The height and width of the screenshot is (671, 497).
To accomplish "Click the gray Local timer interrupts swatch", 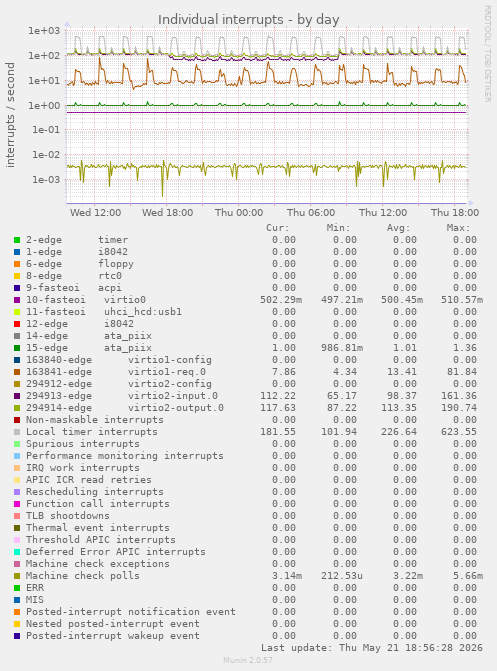I will pyautogui.click(x=17, y=432).
